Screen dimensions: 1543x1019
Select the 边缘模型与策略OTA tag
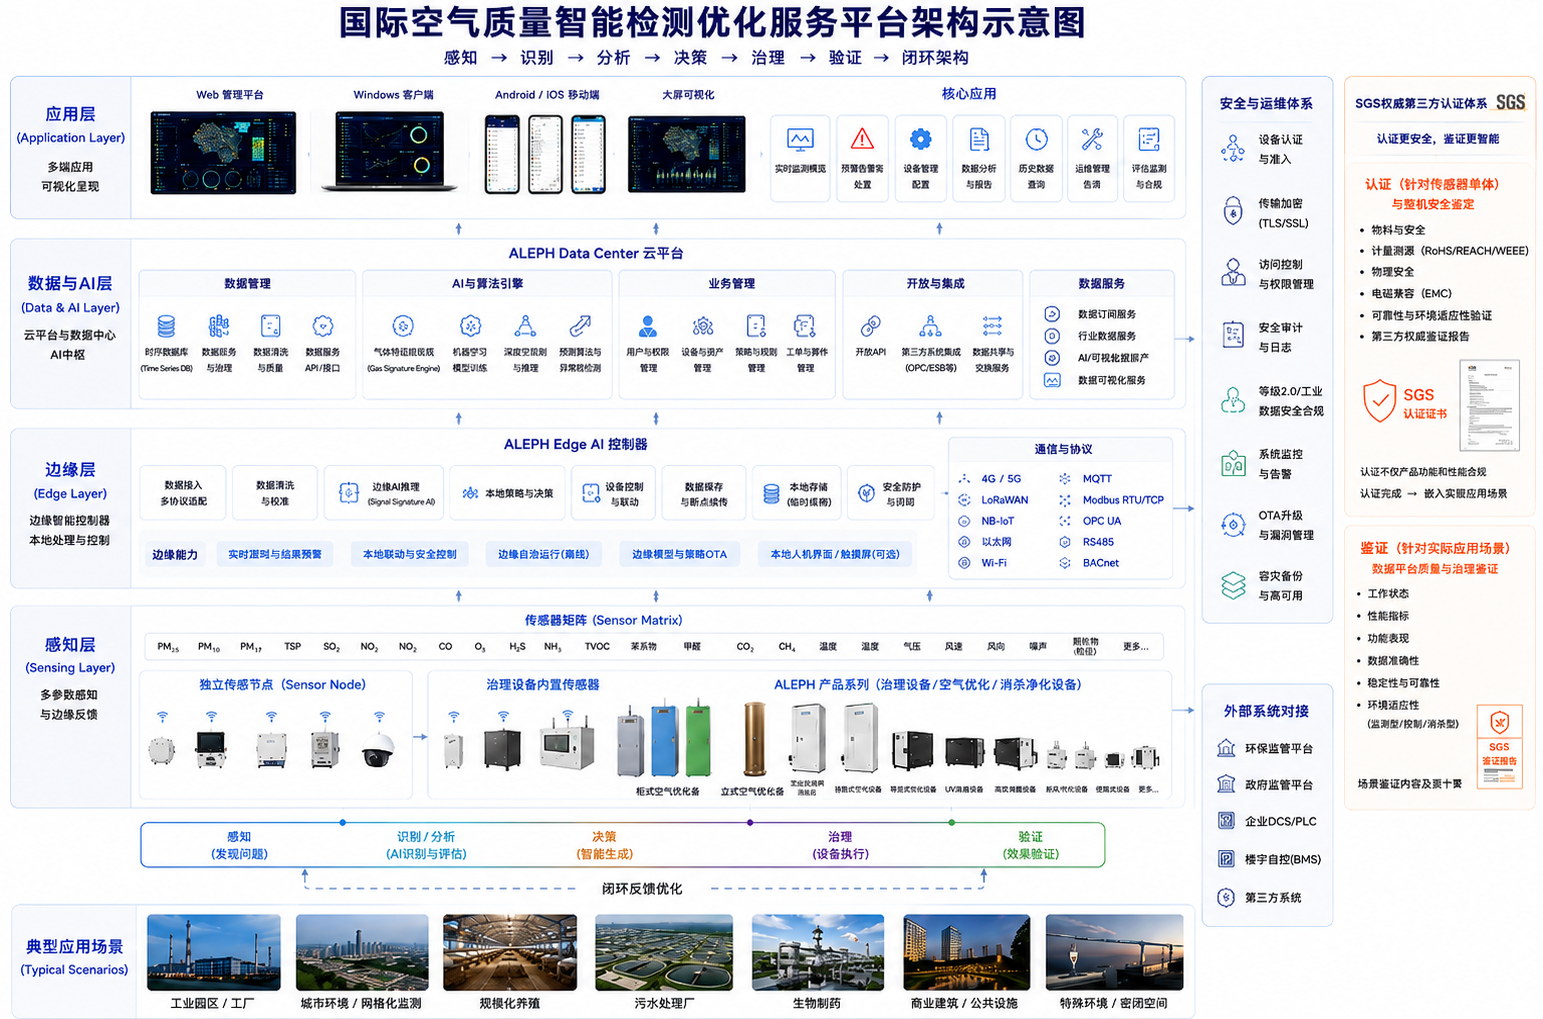click(x=679, y=554)
